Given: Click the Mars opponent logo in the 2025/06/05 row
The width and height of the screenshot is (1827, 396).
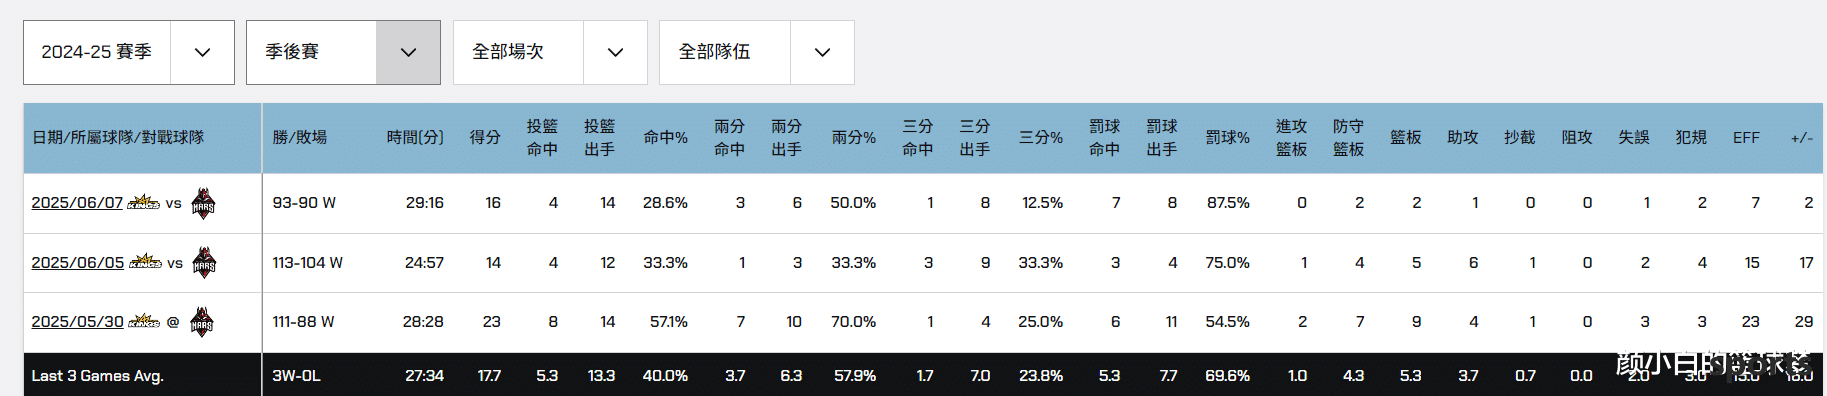Looking at the screenshot, I should click(x=204, y=263).
